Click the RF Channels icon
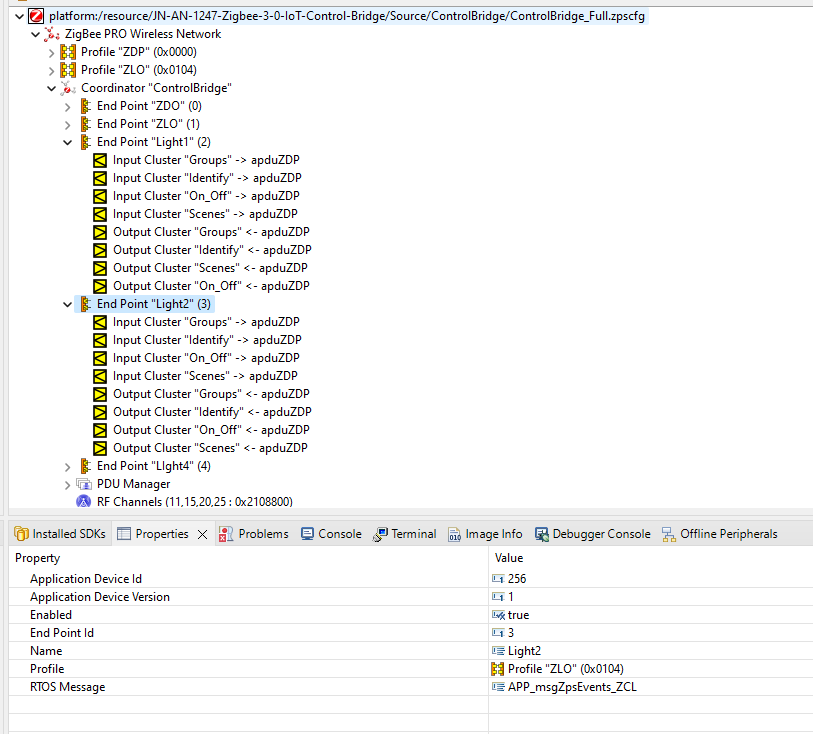813x734 pixels. pyautogui.click(x=83, y=502)
